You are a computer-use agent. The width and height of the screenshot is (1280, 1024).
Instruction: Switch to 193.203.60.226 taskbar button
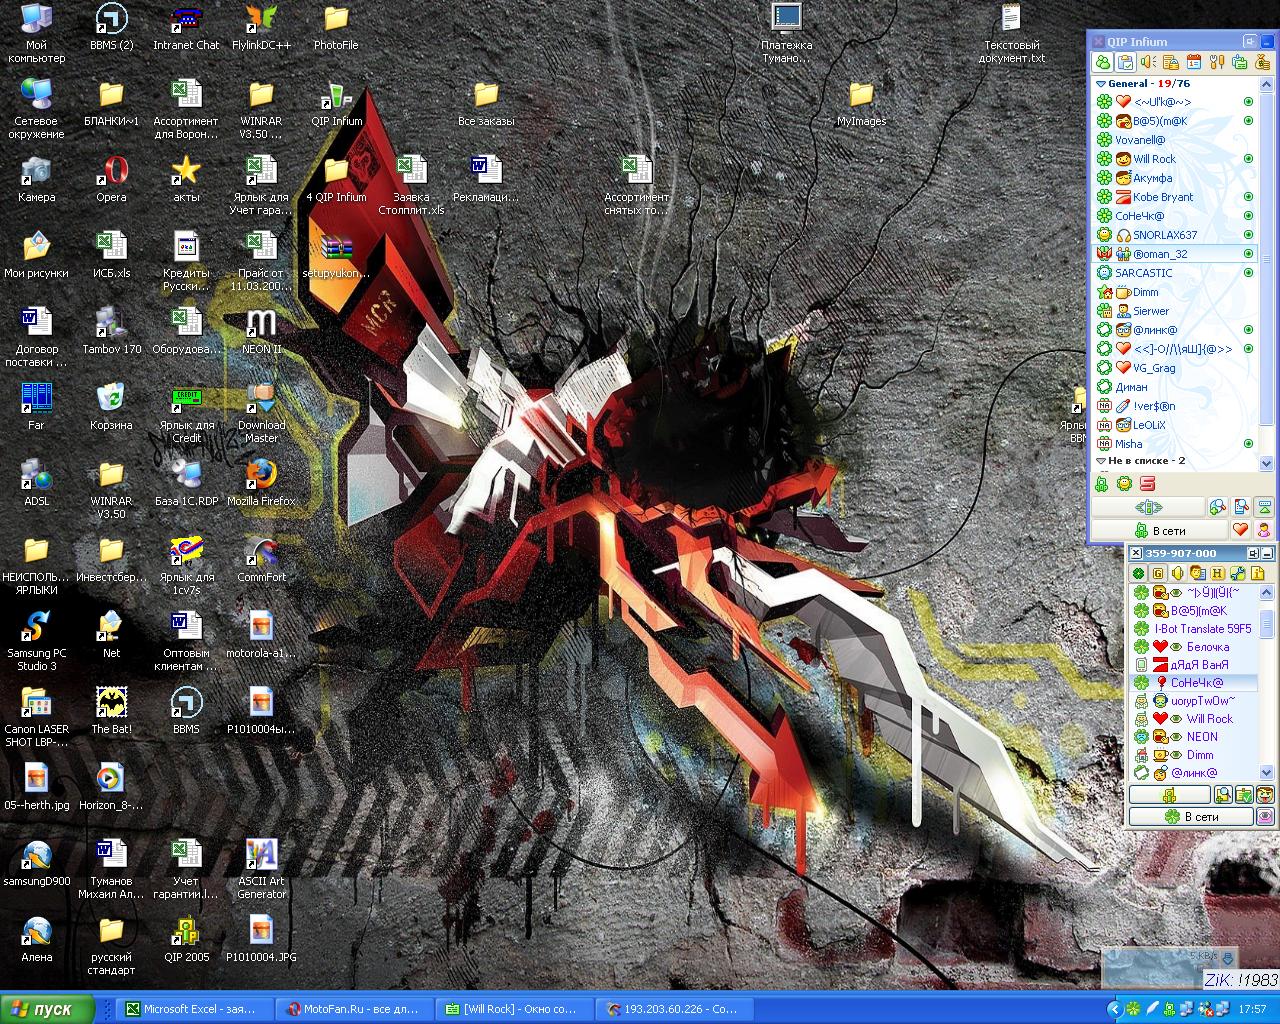pos(674,1009)
